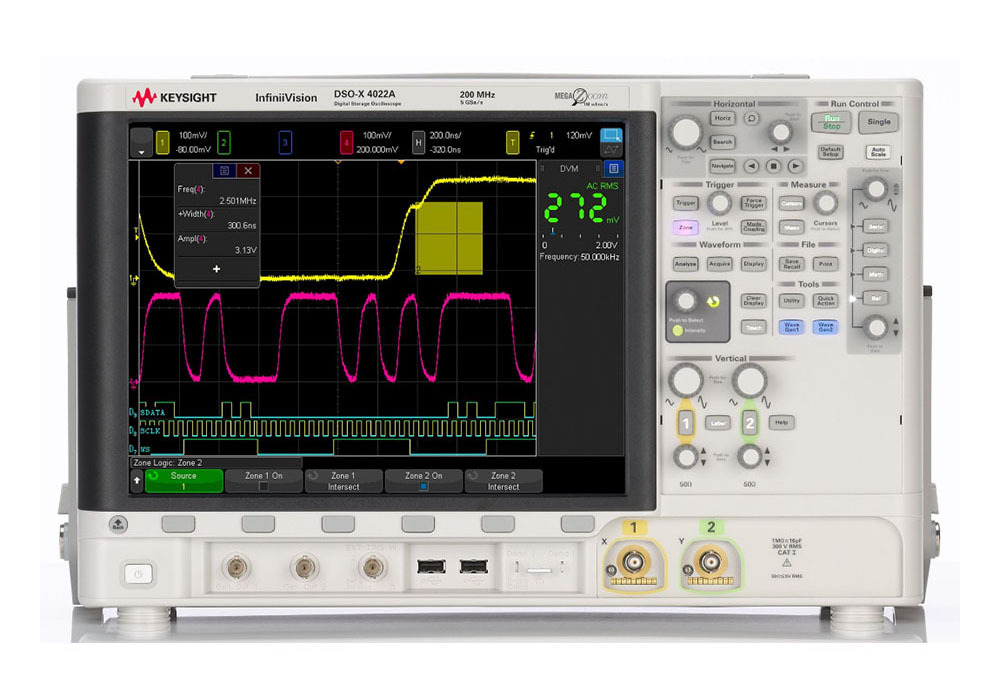Open the Source softkey selector
This screenshot has width=1000, height=700.
coord(184,481)
